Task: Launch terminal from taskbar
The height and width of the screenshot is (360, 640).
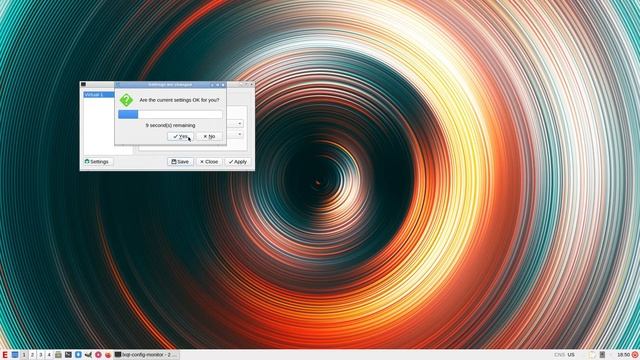Action: pos(68,355)
